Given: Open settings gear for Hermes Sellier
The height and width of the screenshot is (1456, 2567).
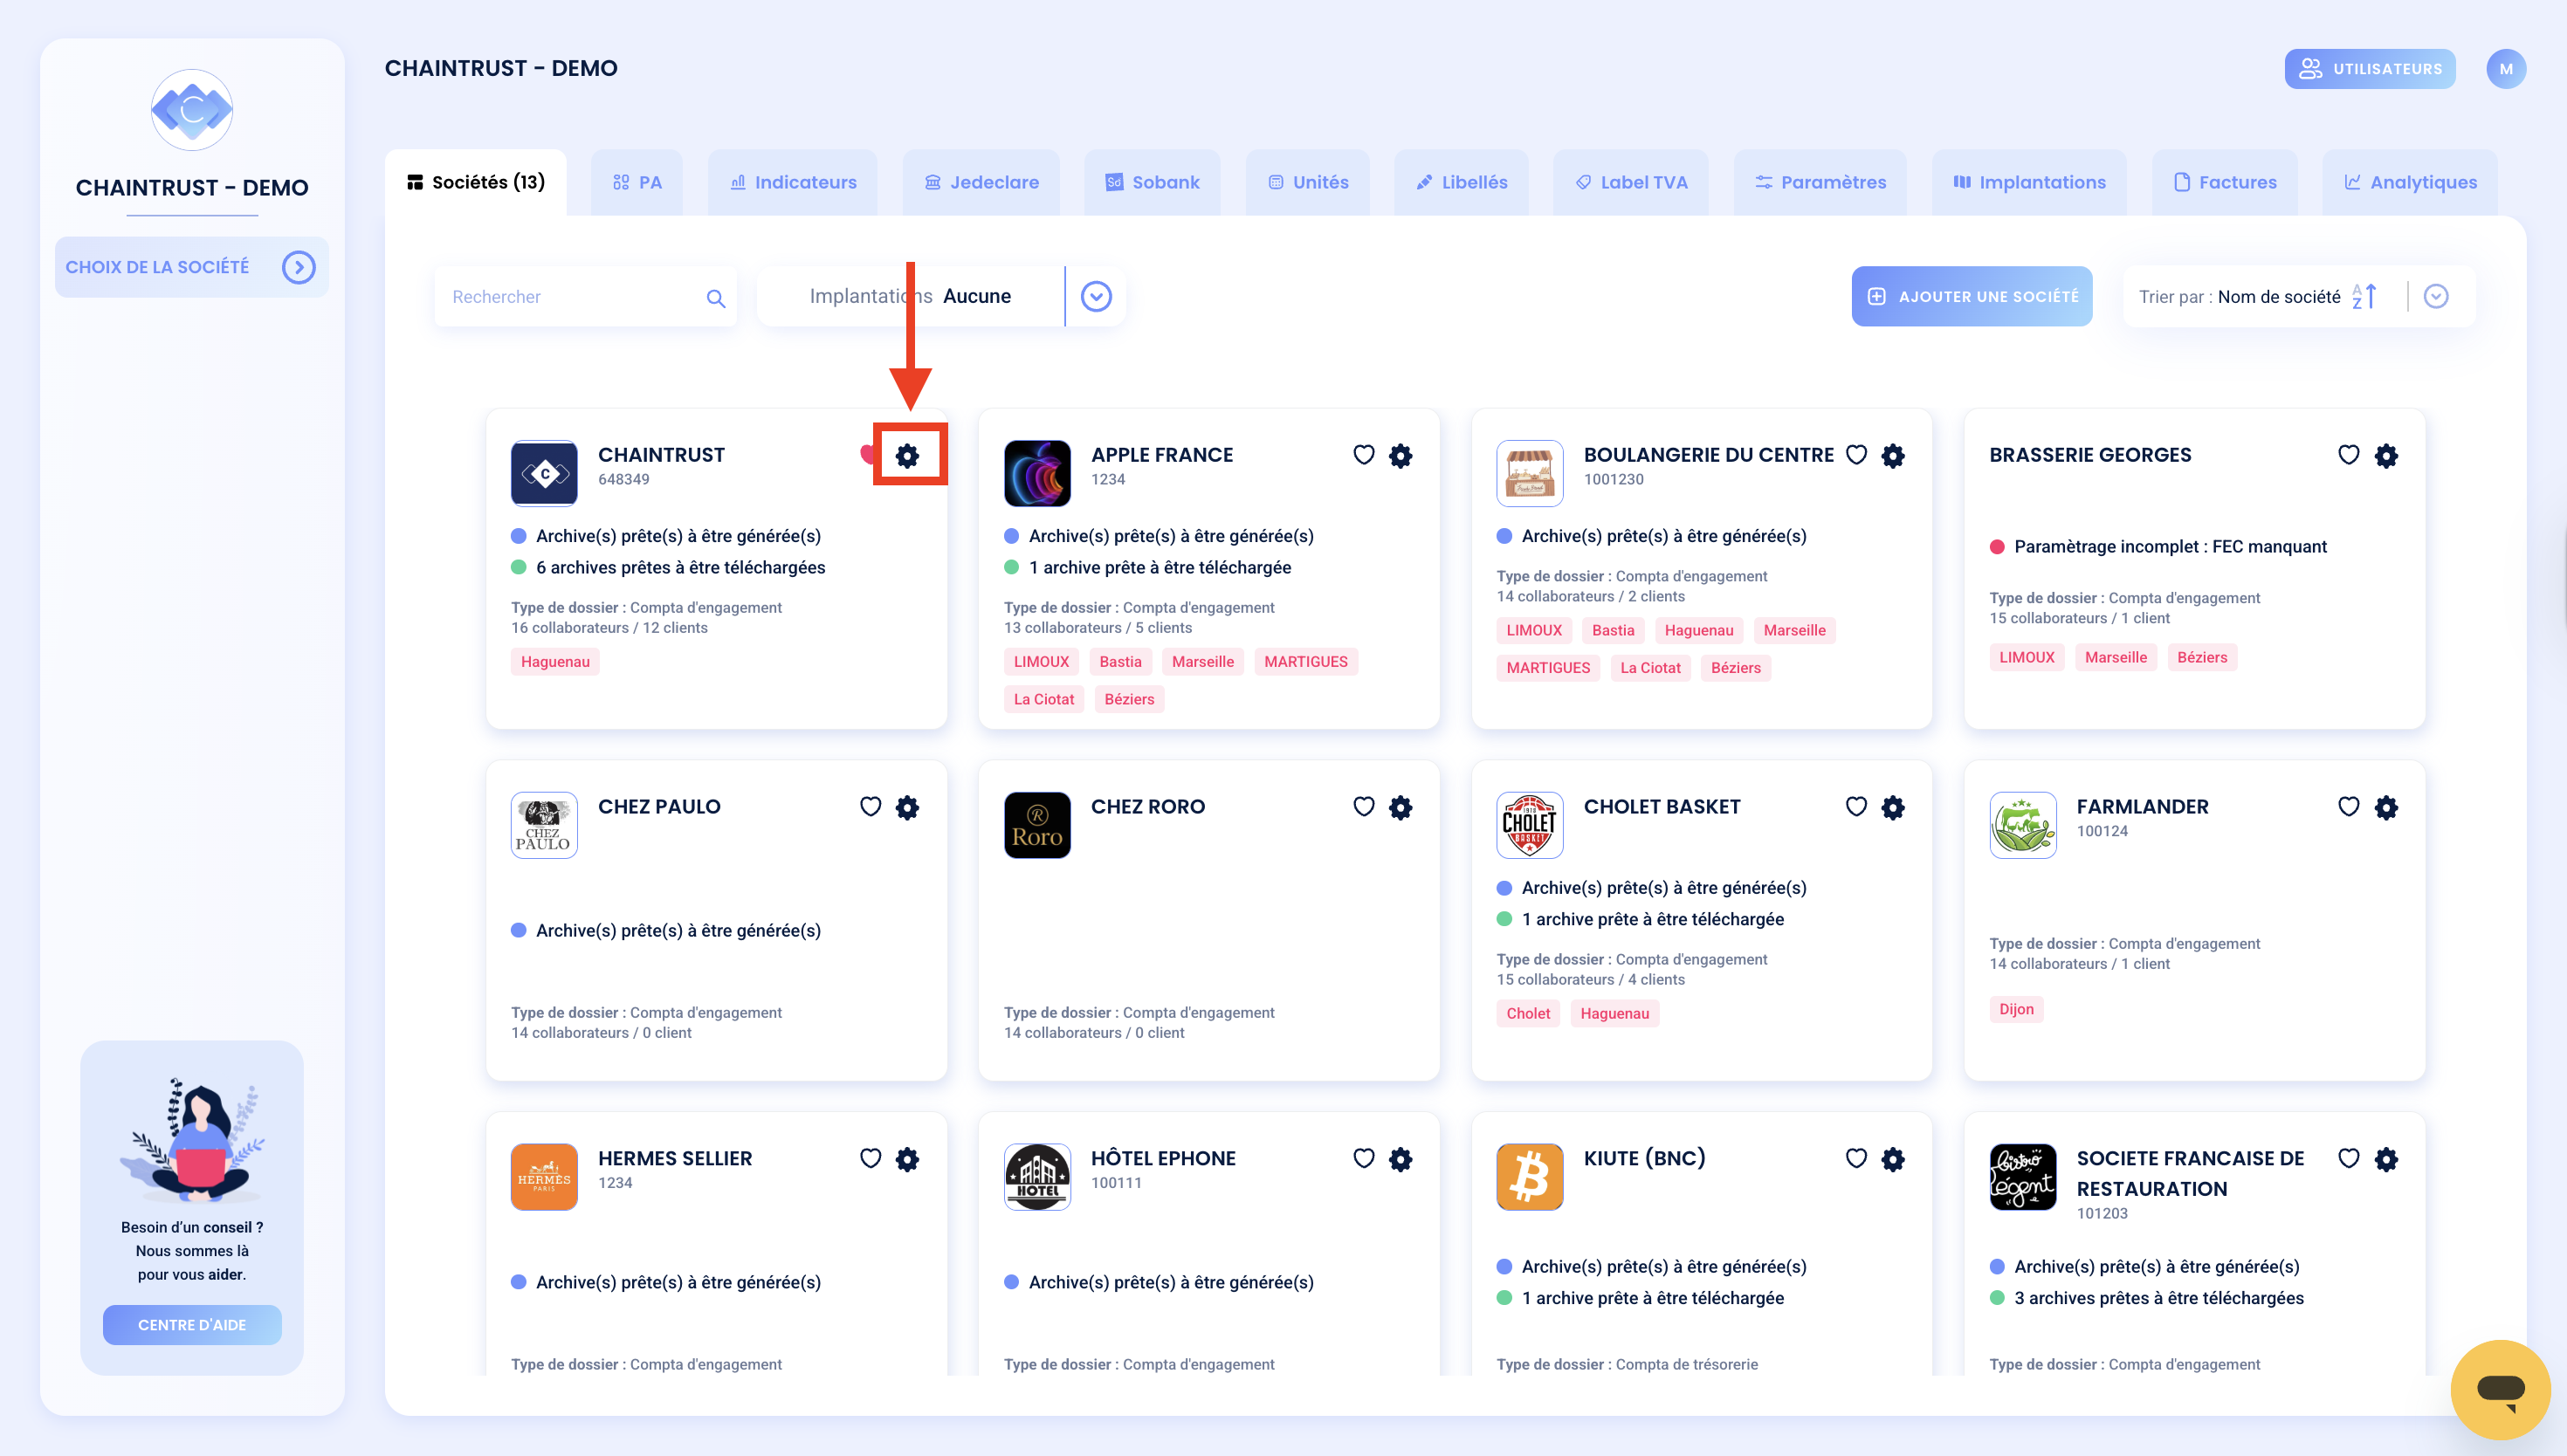Looking at the screenshot, I should [x=907, y=1160].
